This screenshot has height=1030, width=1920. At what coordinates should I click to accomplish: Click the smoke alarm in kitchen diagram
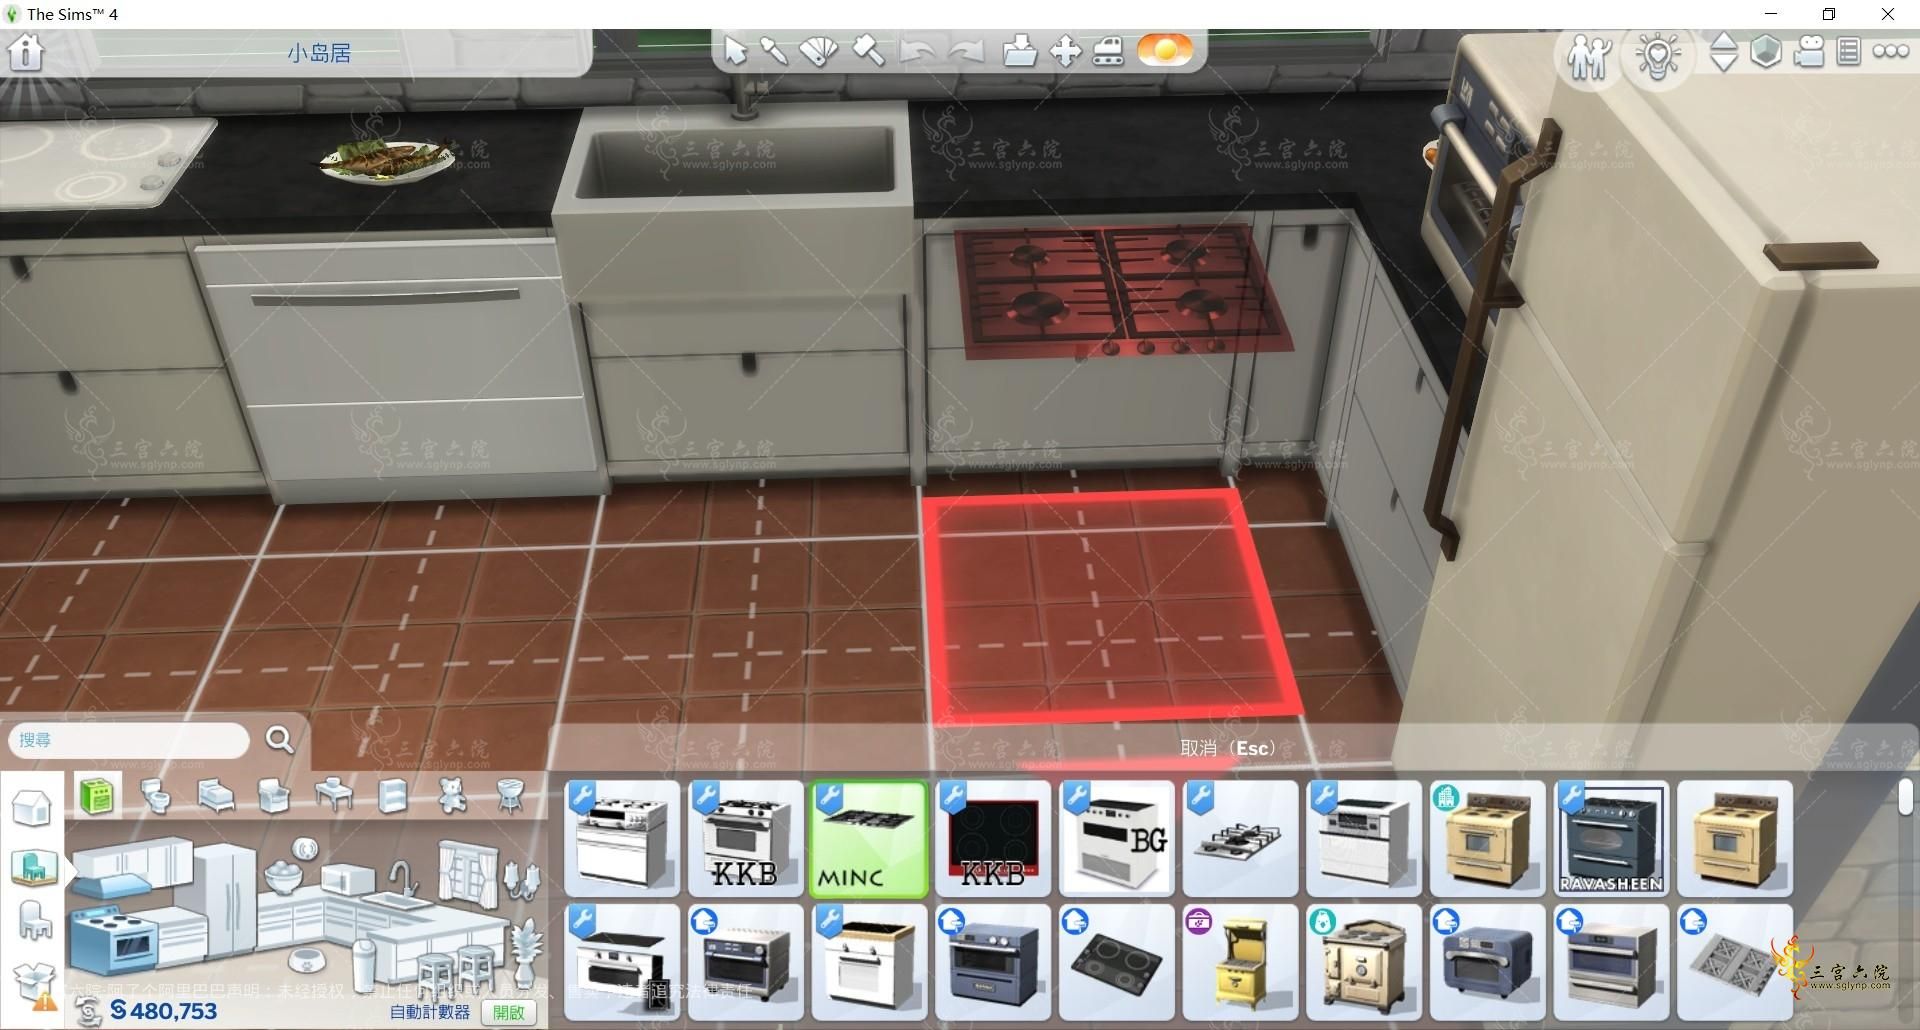pos(306,850)
